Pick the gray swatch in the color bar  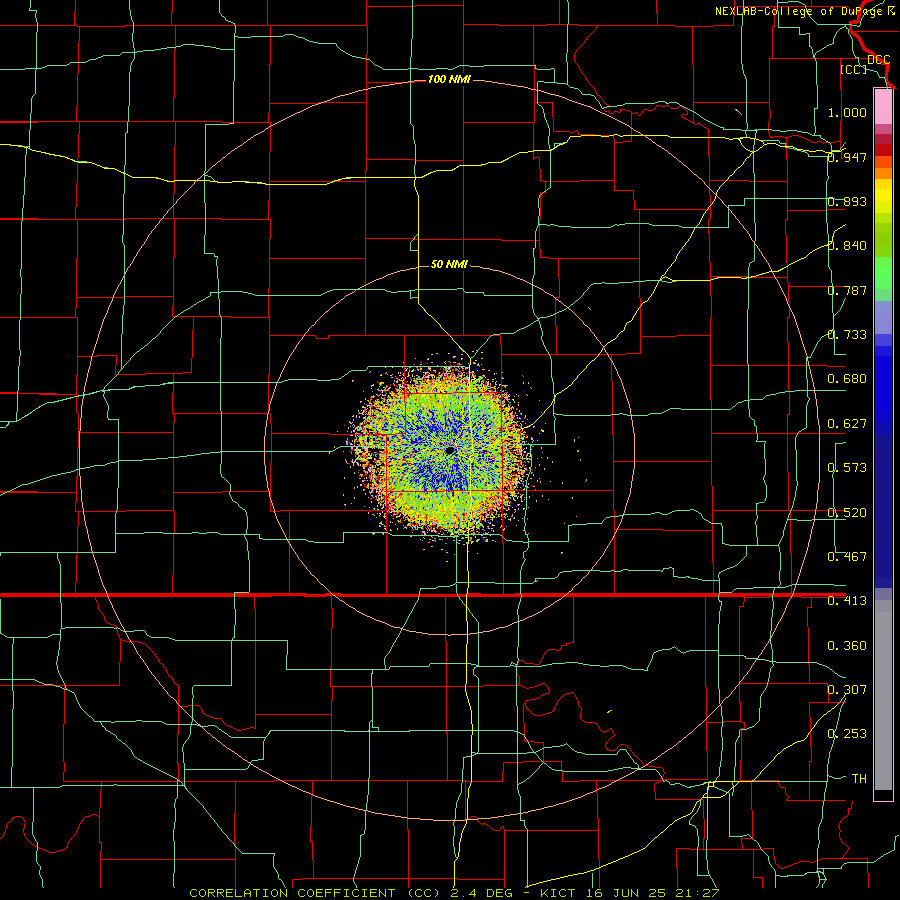click(x=883, y=695)
